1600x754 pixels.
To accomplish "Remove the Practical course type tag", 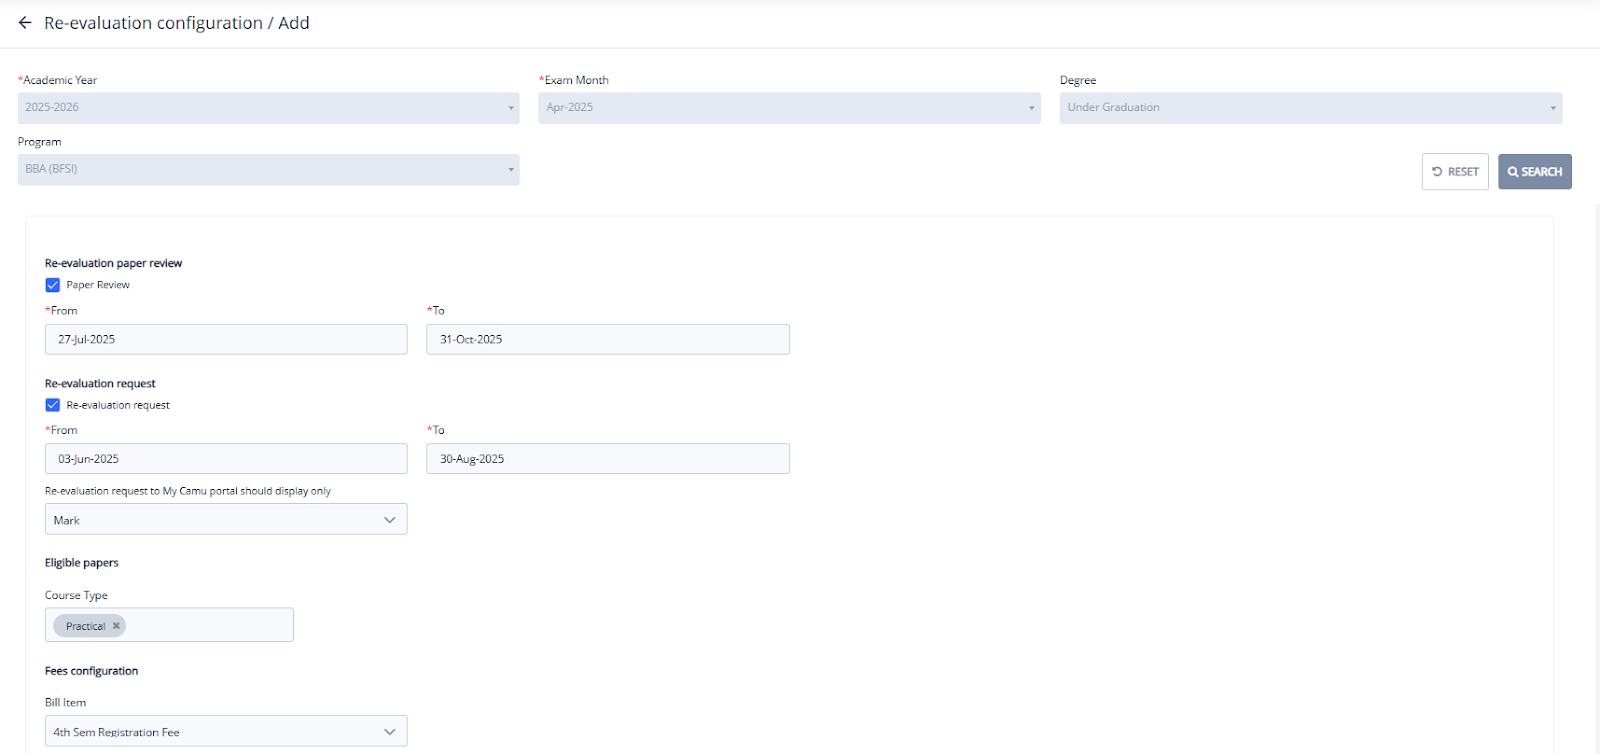I will pos(116,626).
